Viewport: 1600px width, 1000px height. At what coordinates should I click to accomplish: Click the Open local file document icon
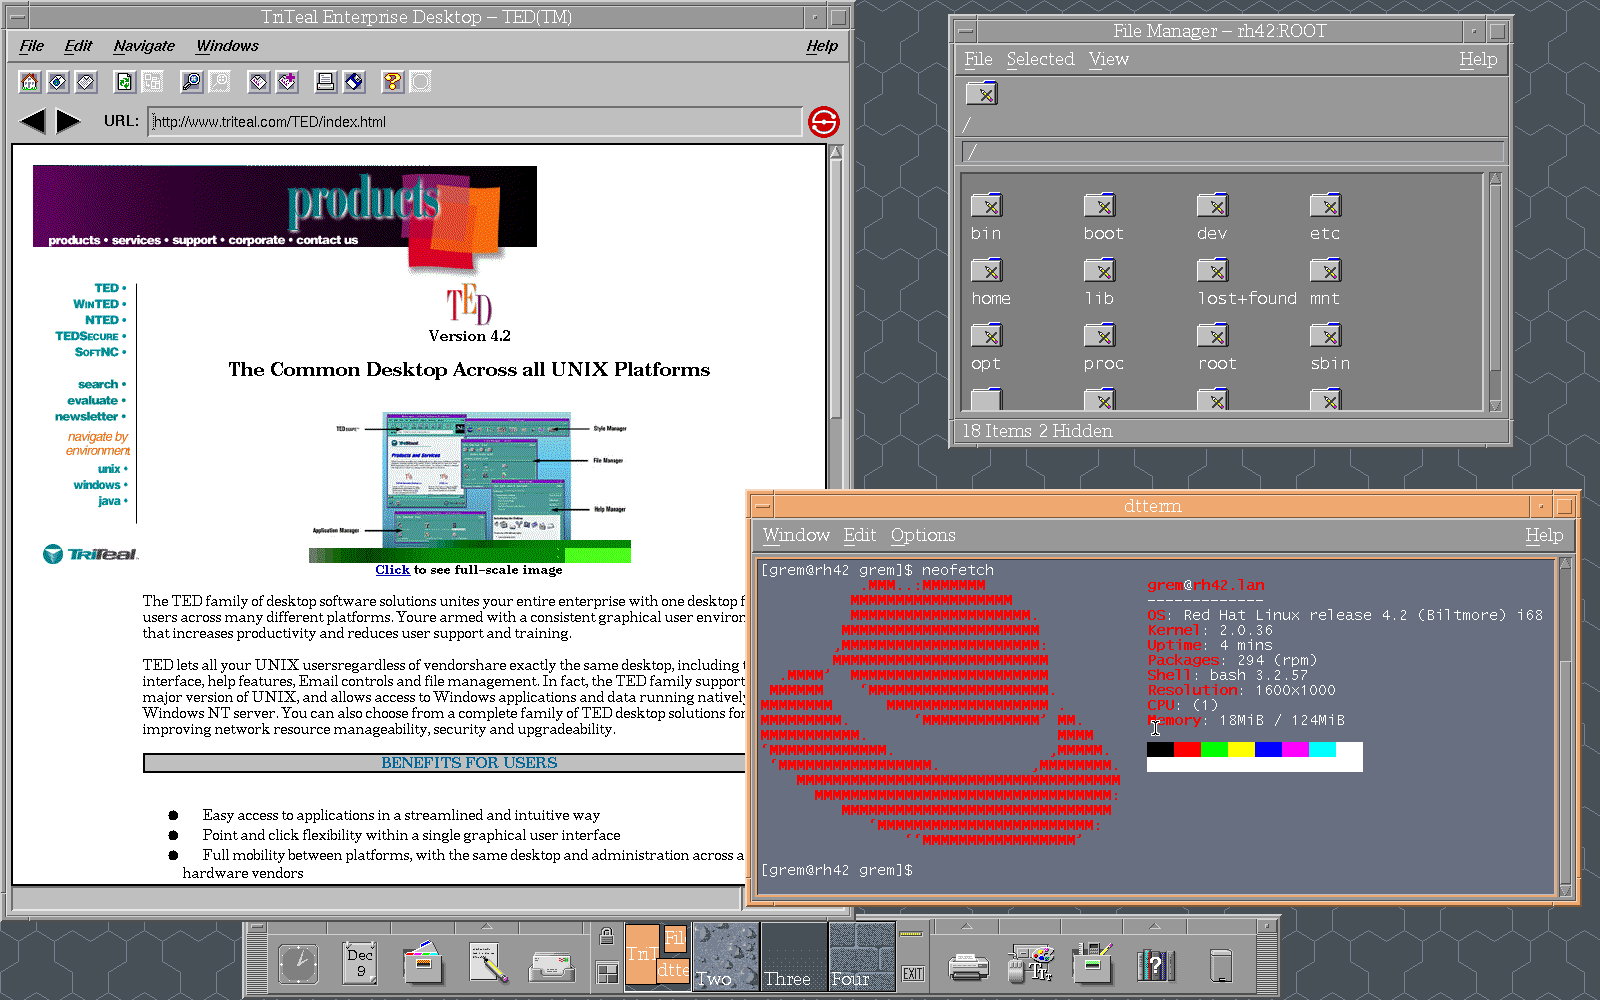click(x=86, y=82)
